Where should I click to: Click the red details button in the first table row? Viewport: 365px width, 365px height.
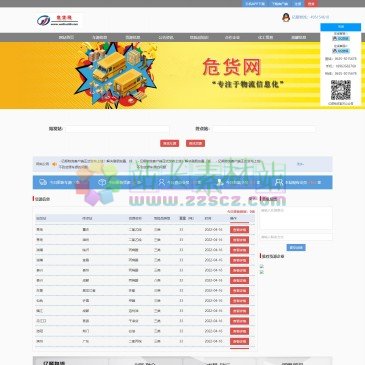pos(239,230)
